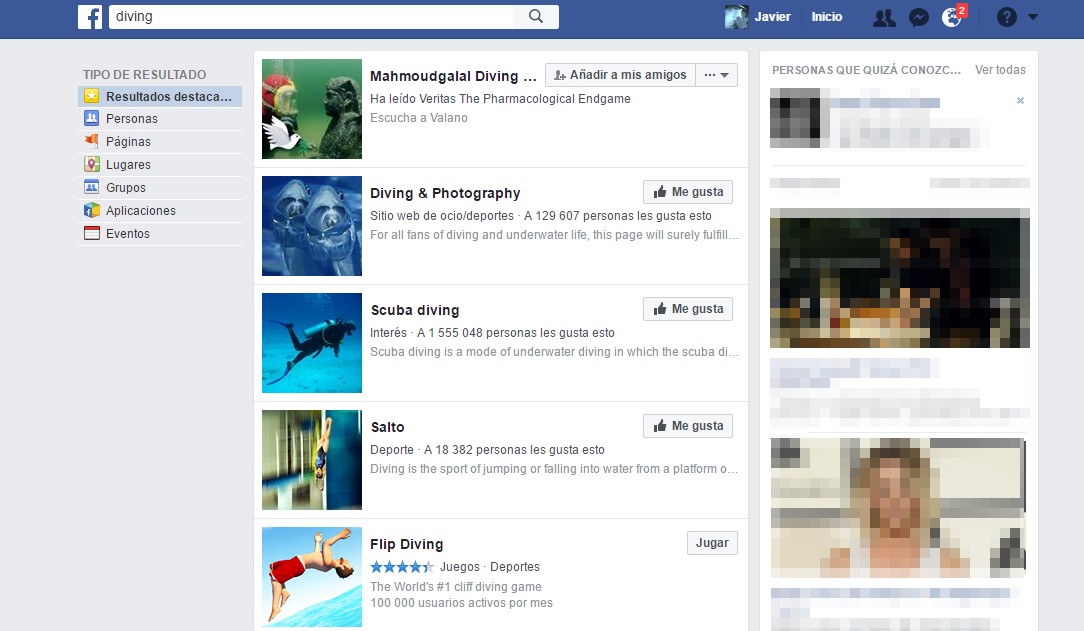Click the Deportes category under Flip Diving
Image resolution: width=1084 pixels, height=631 pixels.
(515, 567)
